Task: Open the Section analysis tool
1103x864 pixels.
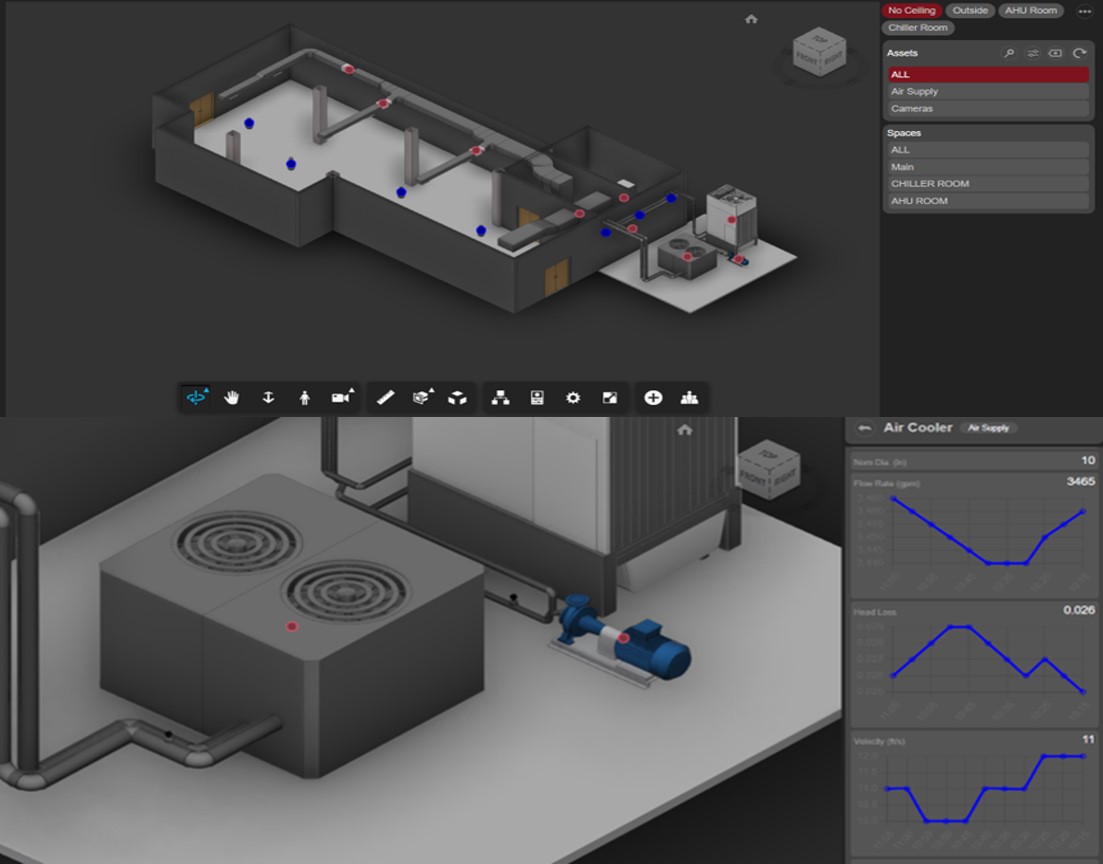Action: [x=422, y=398]
